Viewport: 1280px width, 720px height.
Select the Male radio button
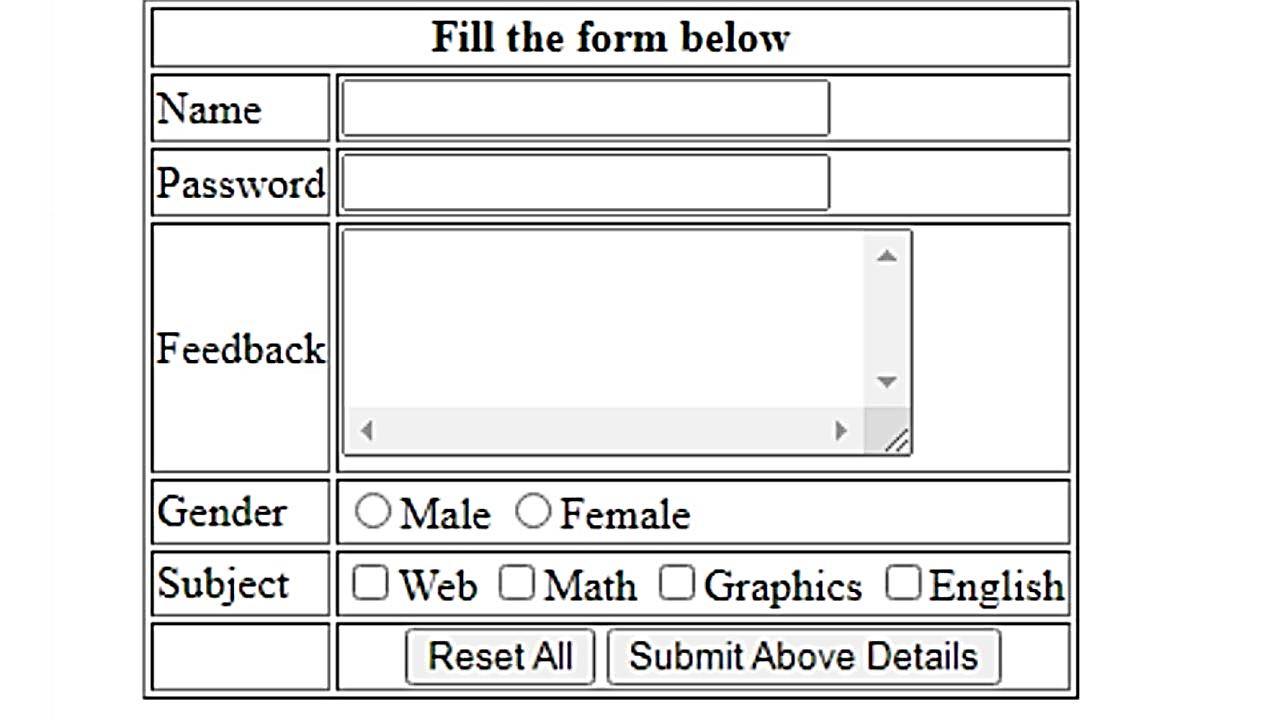373,511
